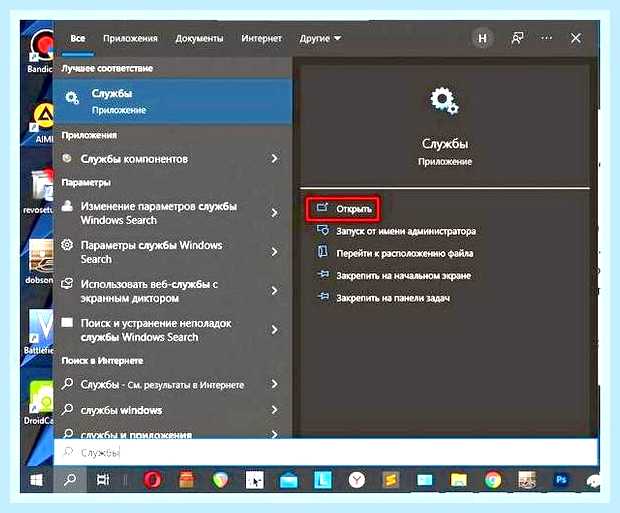Click the Bandicam desktop icon
This screenshot has width=620, height=513.
pyautogui.click(x=40, y=51)
